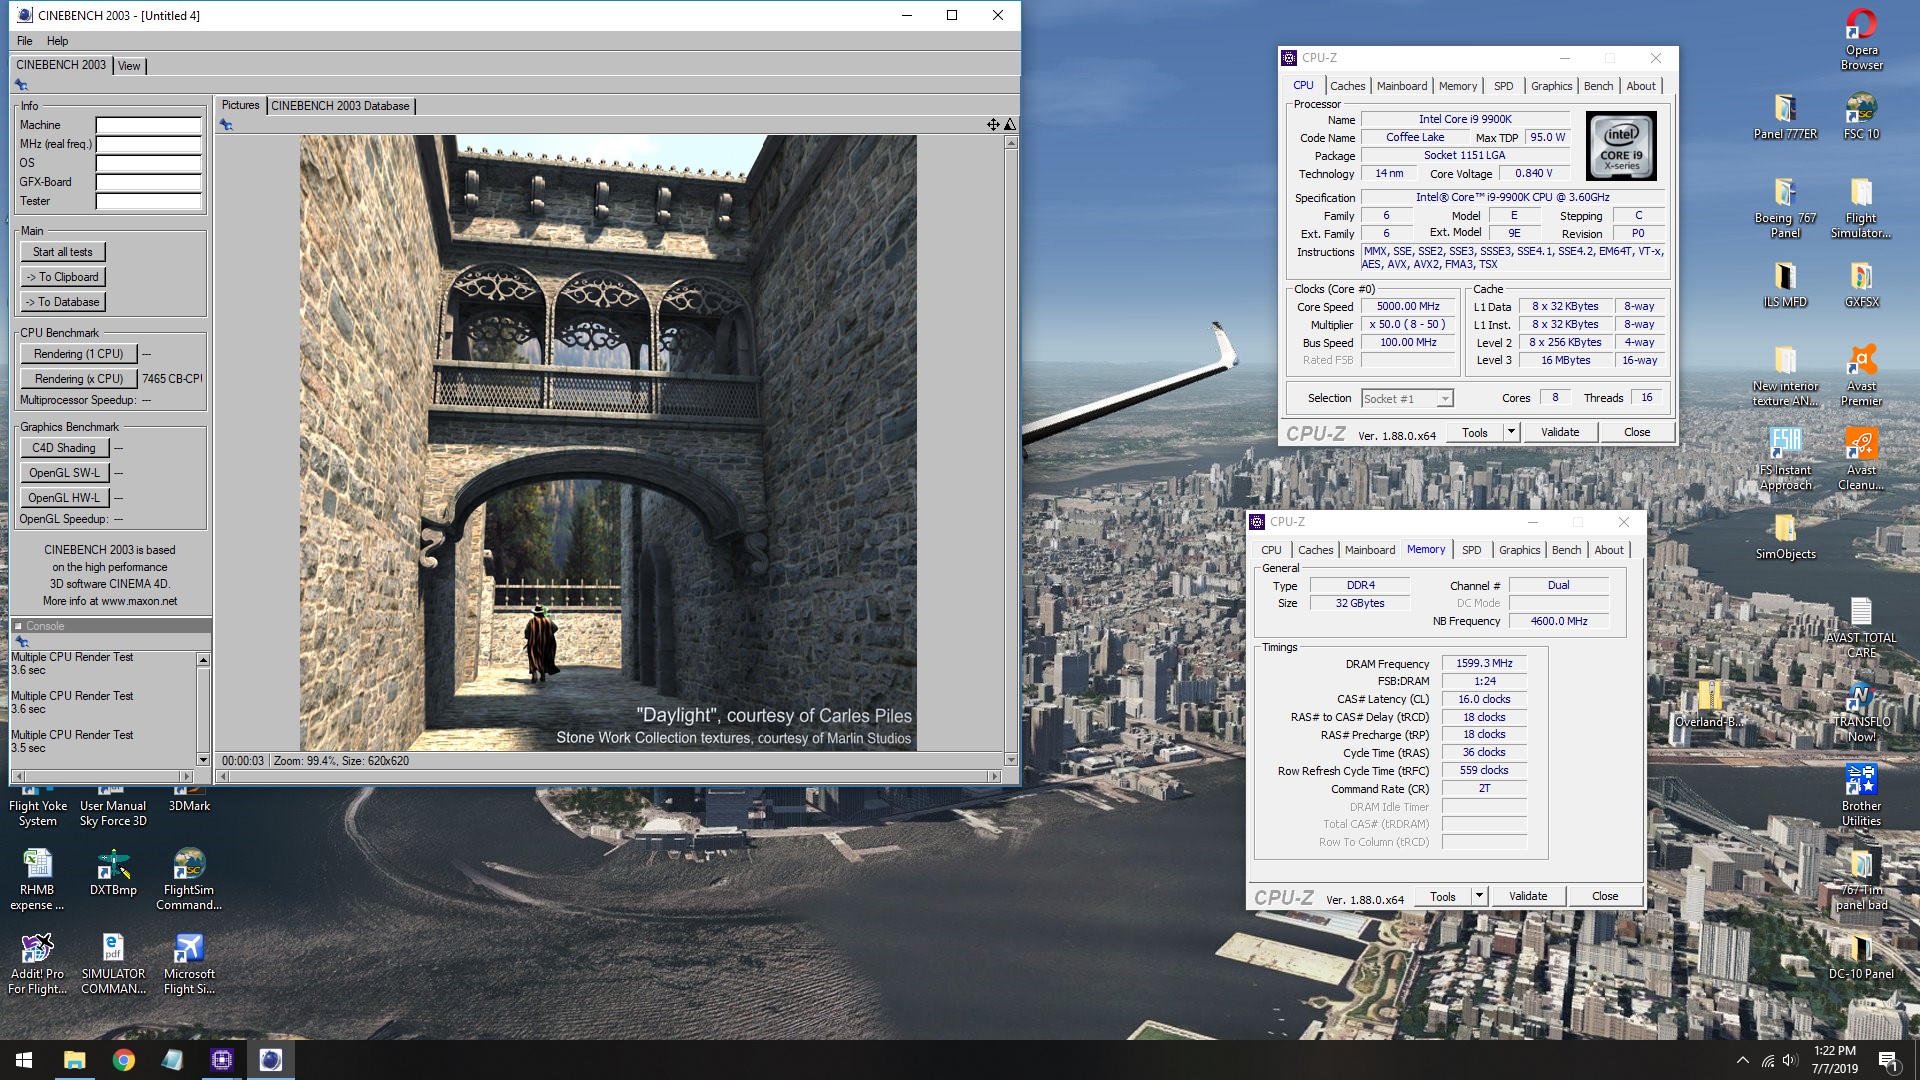Launch FS Instant Approach shortcut
This screenshot has width=1920, height=1080.
[1785, 460]
